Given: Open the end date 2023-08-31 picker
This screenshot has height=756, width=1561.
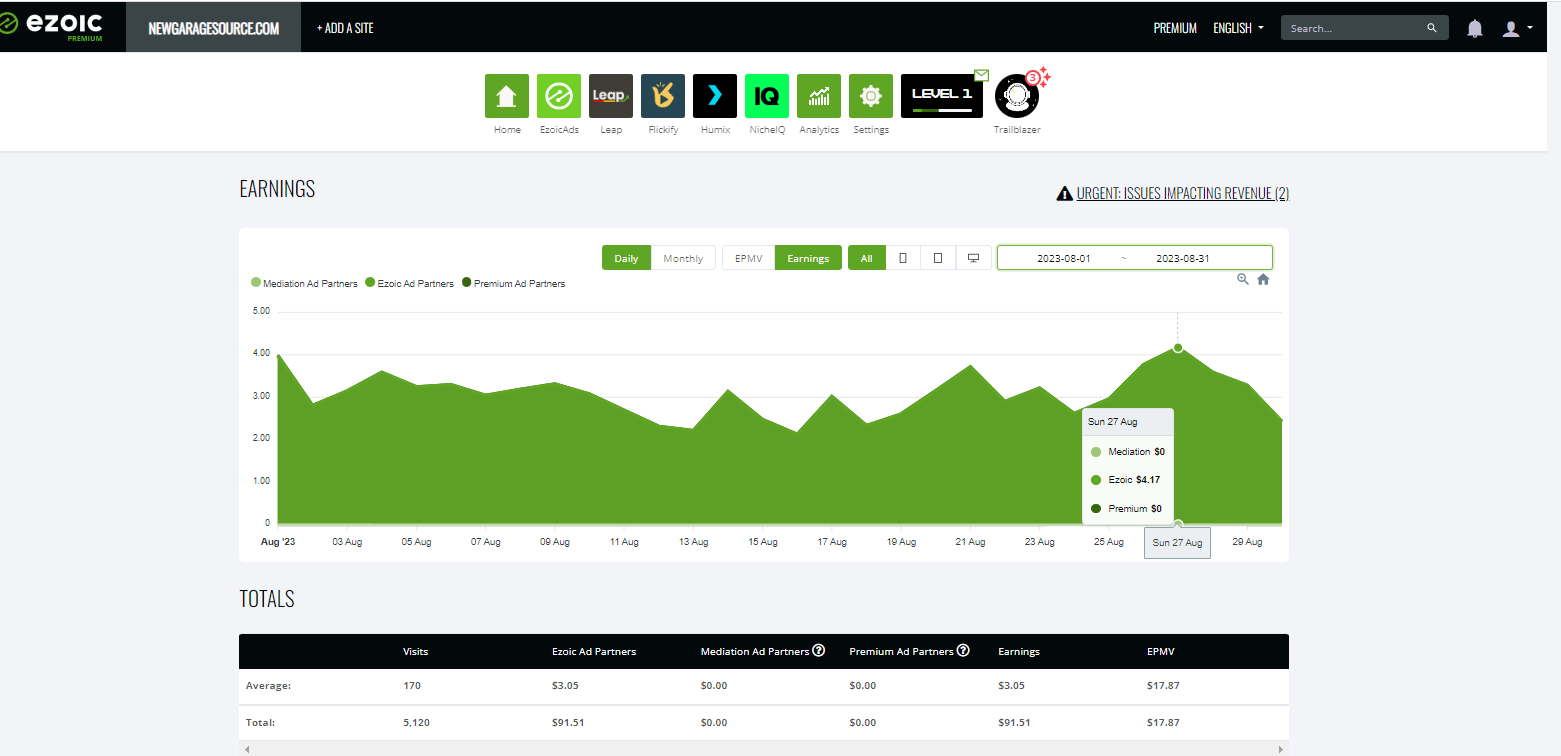Looking at the screenshot, I should coord(1183,258).
